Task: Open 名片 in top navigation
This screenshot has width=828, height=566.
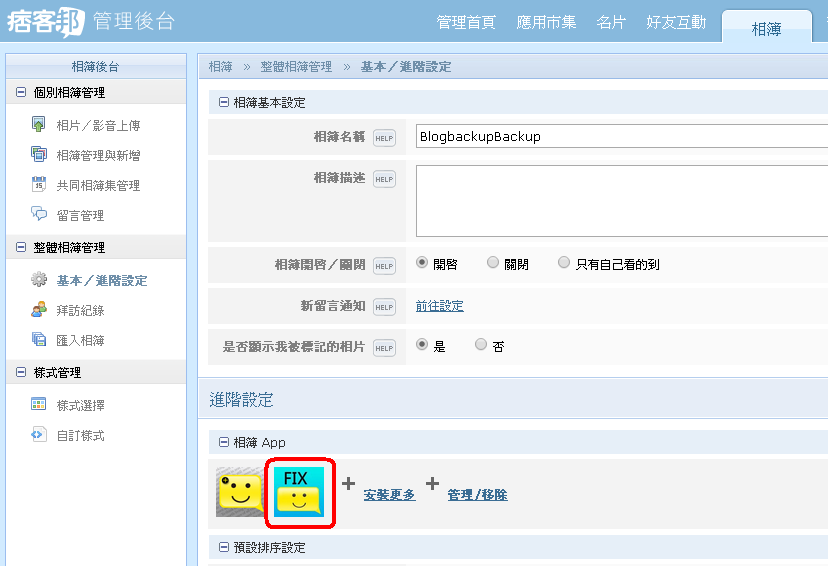Action: click(611, 22)
